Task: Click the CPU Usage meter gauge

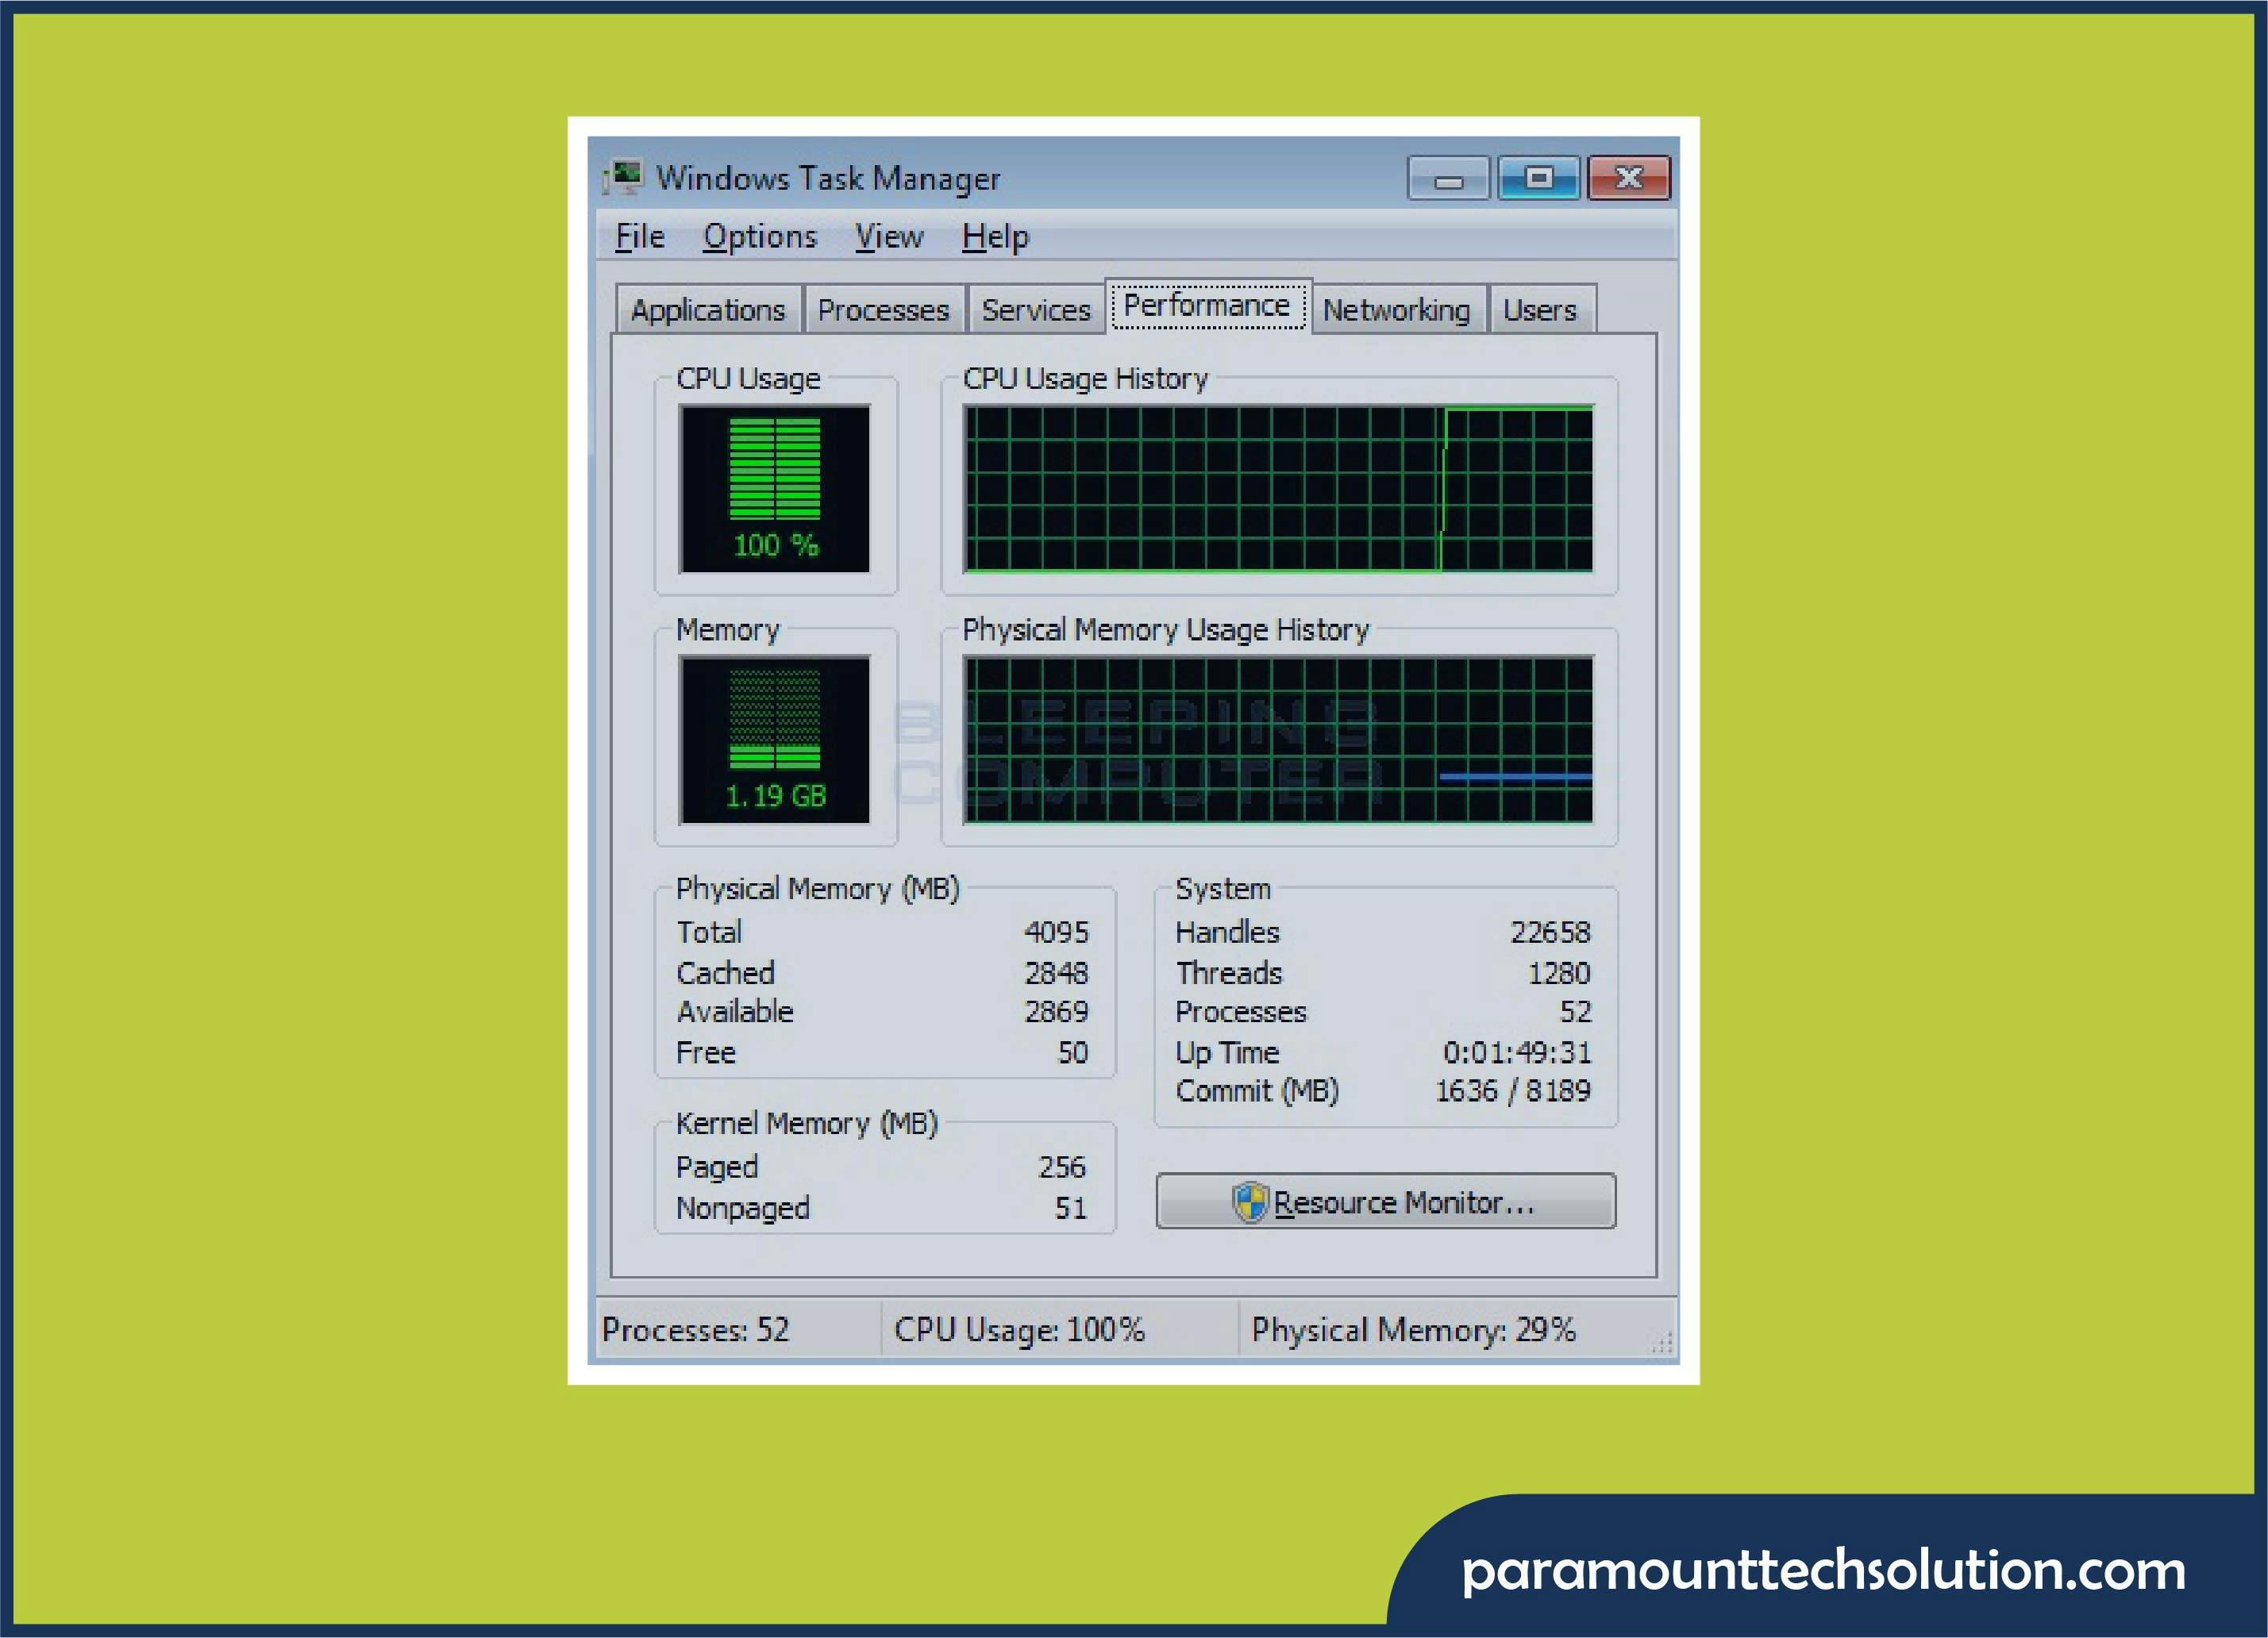Action: click(774, 488)
